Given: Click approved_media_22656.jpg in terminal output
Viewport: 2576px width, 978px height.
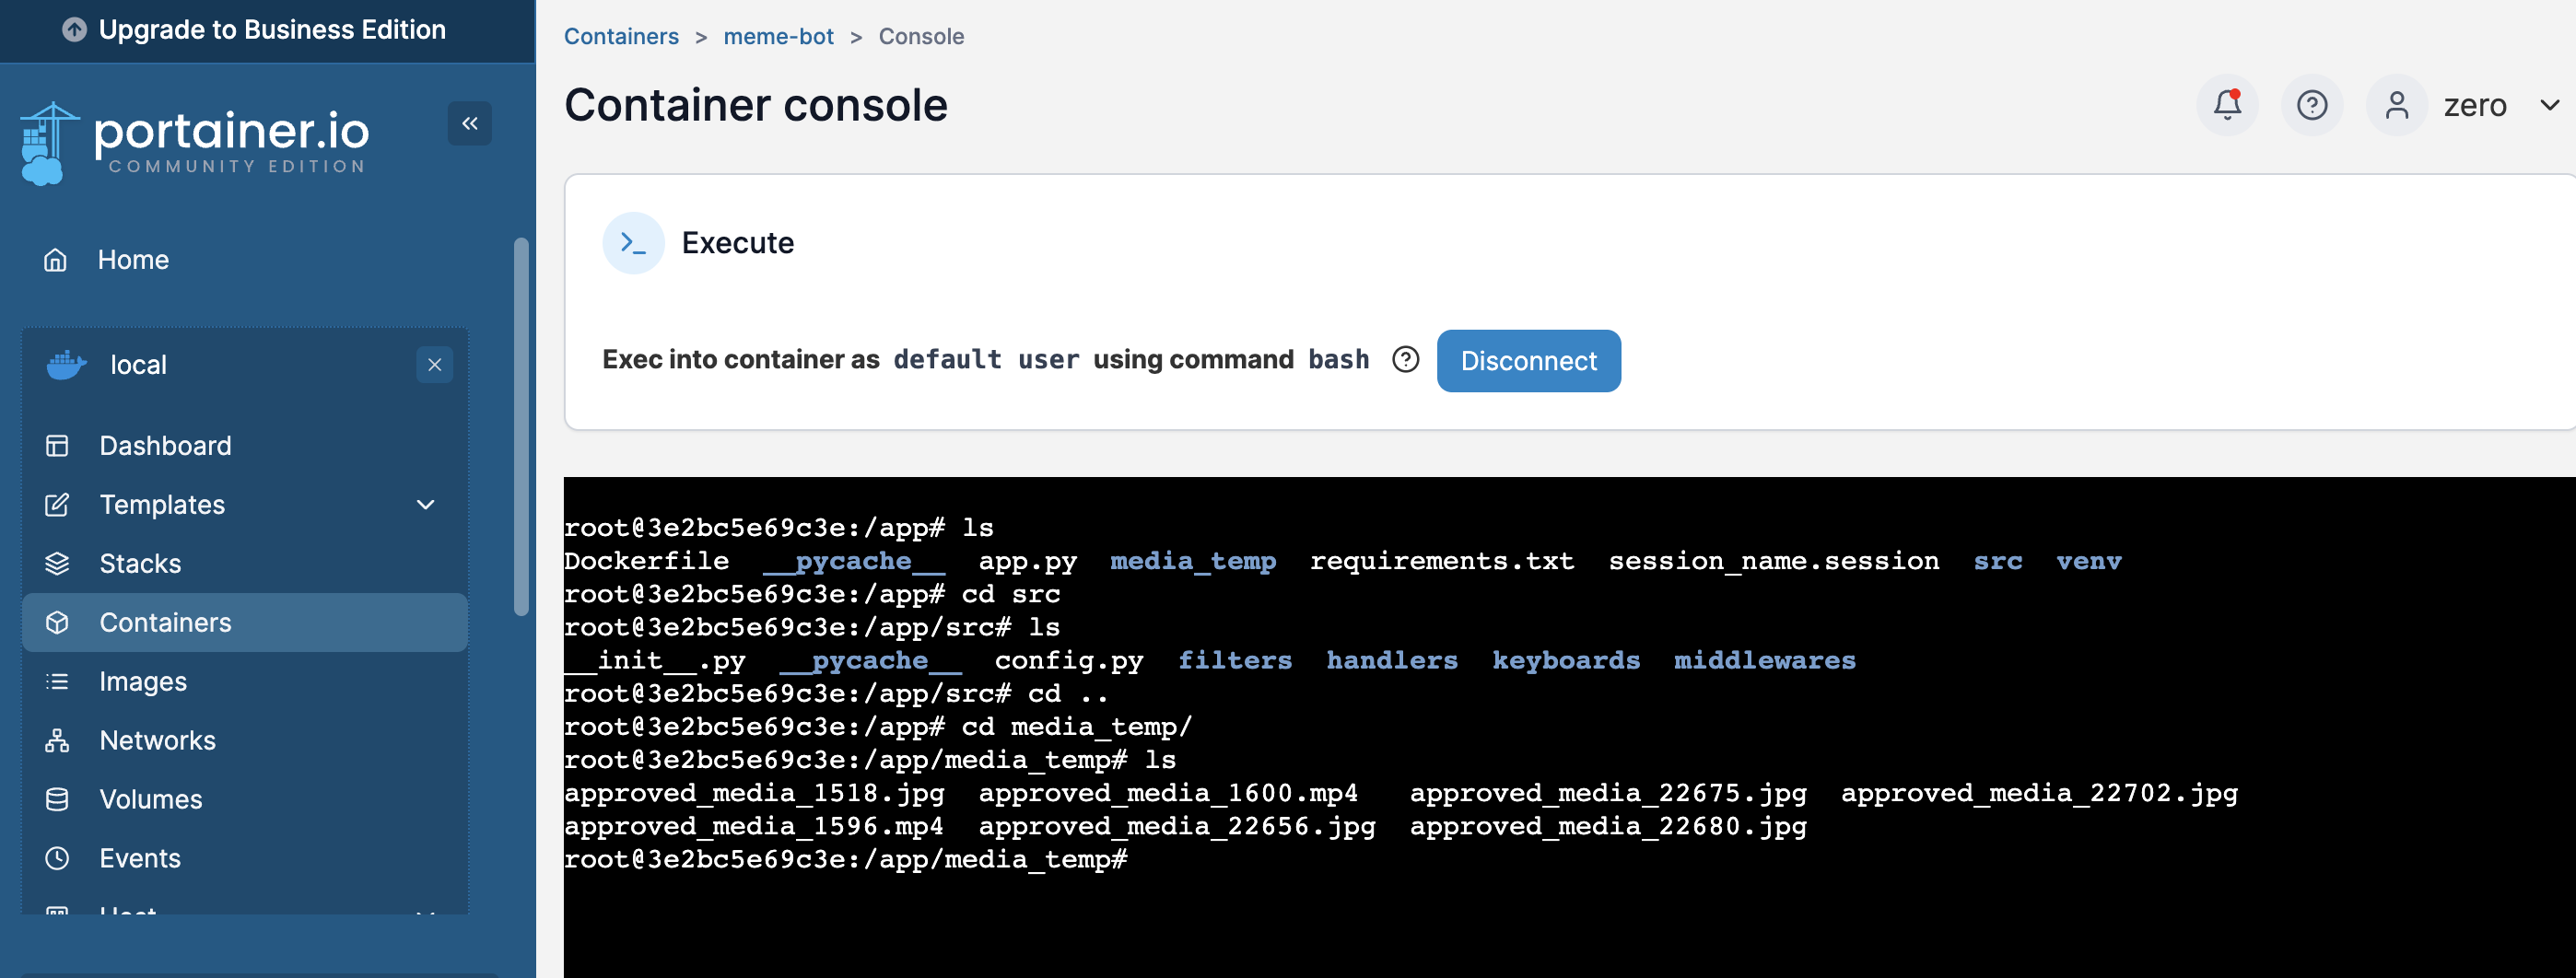Looking at the screenshot, I should pyautogui.click(x=1177, y=827).
